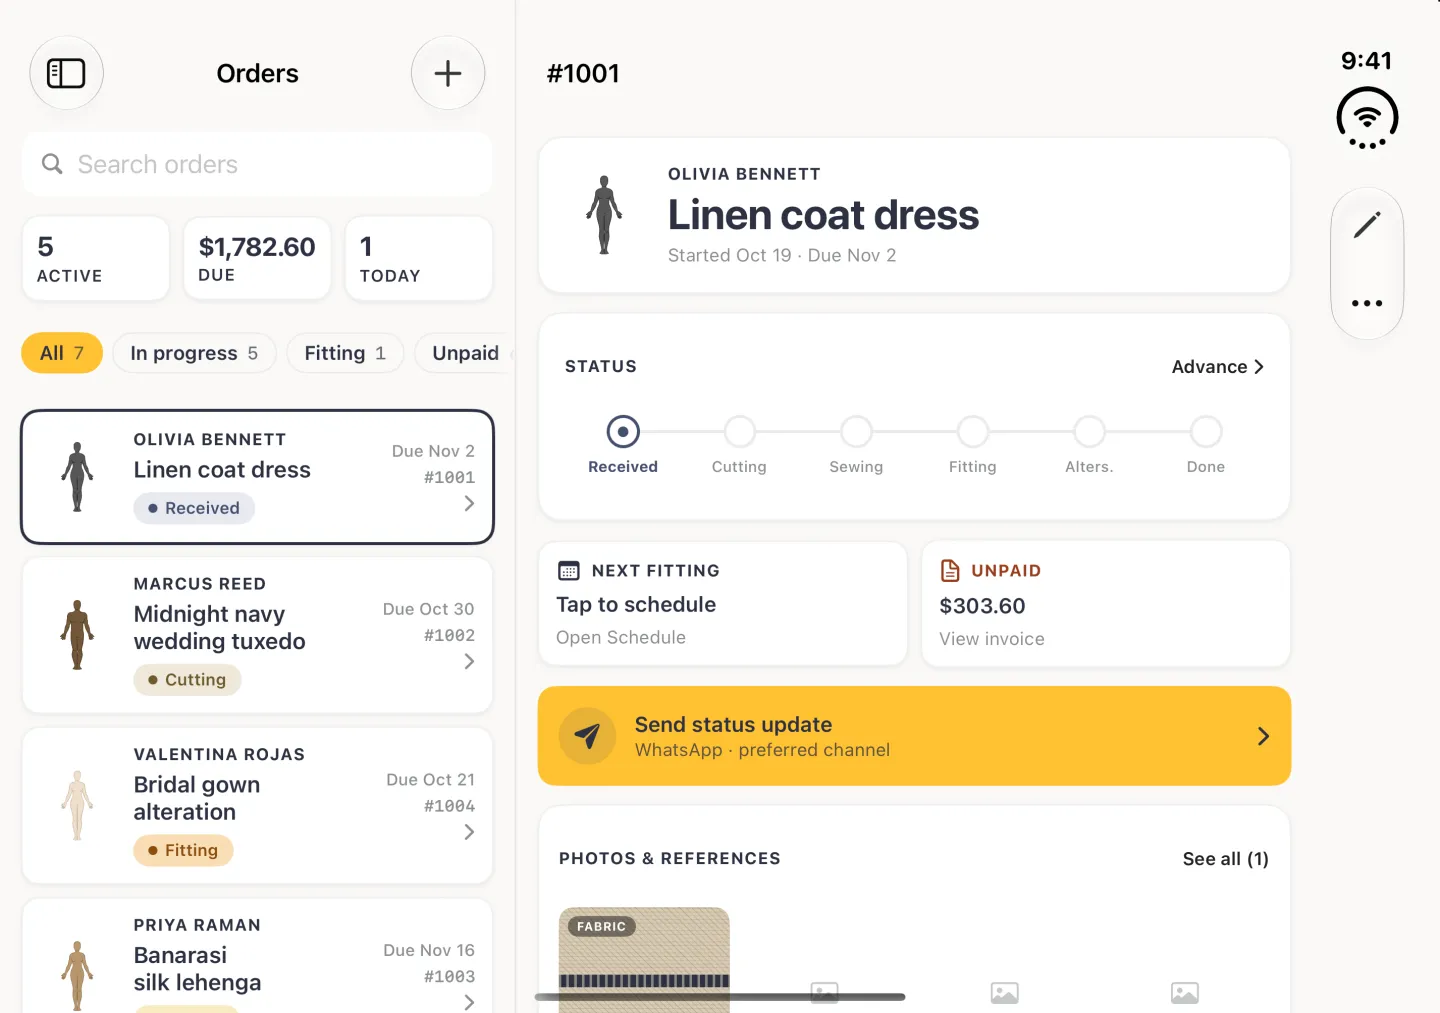The width and height of the screenshot is (1440, 1013).
Task: Click Olivia Bennett's mannequin icon in order list
Action: pyautogui.click(x=77, y=477)
